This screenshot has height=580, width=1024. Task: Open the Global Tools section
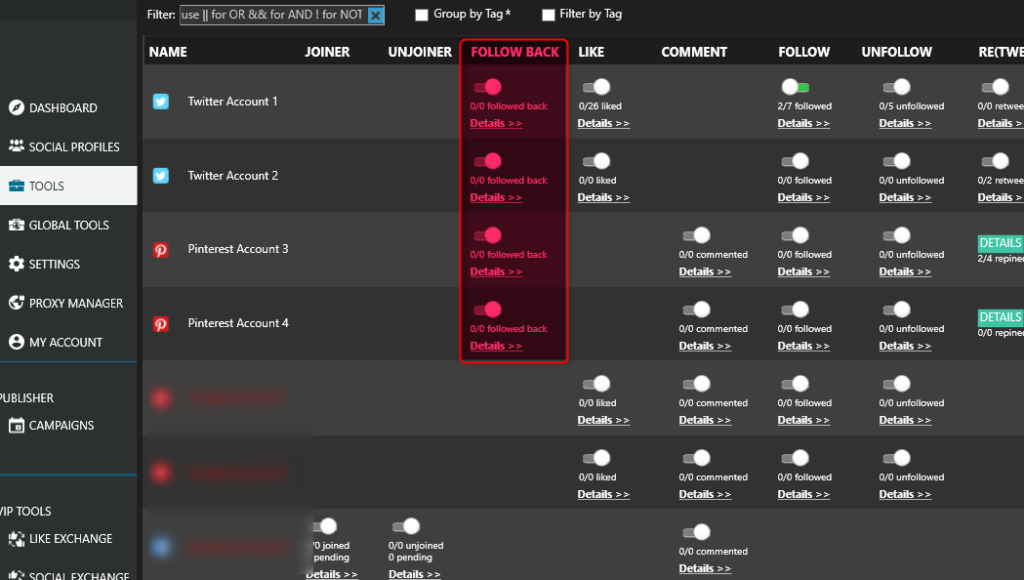point(69,224)
